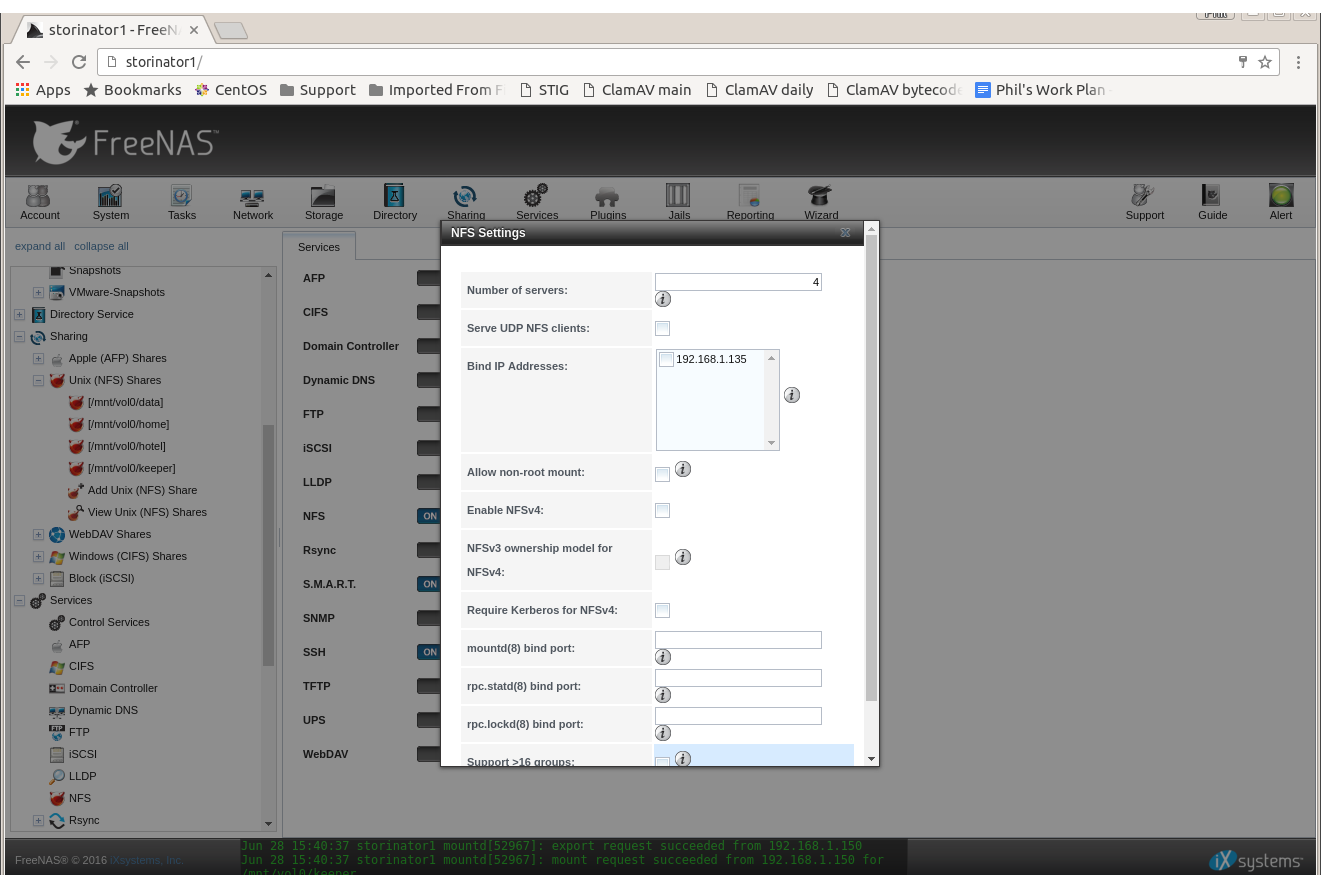Click the Number of servers field
This screenshot has width=1321, height=888.
coord(738,282)
